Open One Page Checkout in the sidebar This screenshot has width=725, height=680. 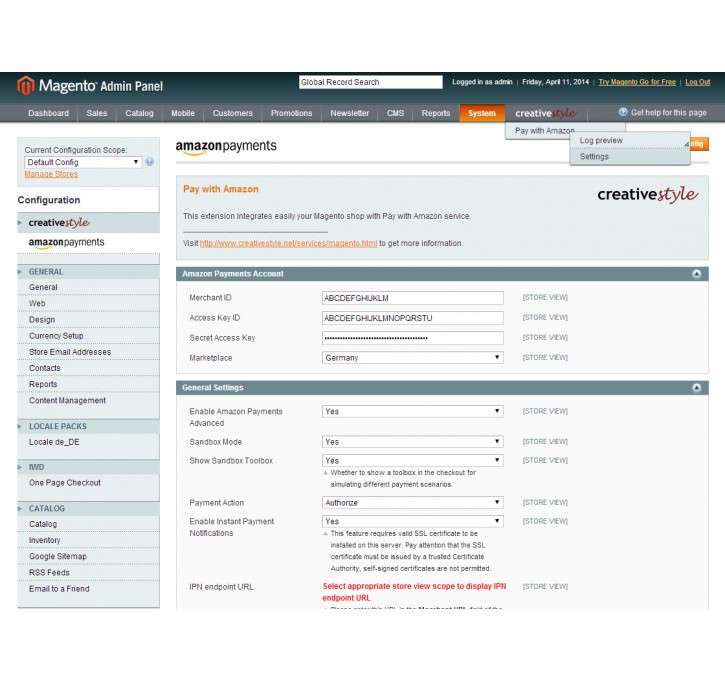[x=88, y=483]
